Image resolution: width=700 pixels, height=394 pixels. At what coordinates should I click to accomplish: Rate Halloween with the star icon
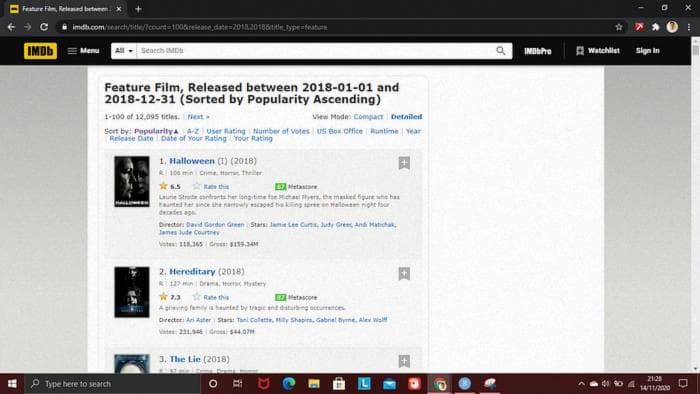[197, 186]
